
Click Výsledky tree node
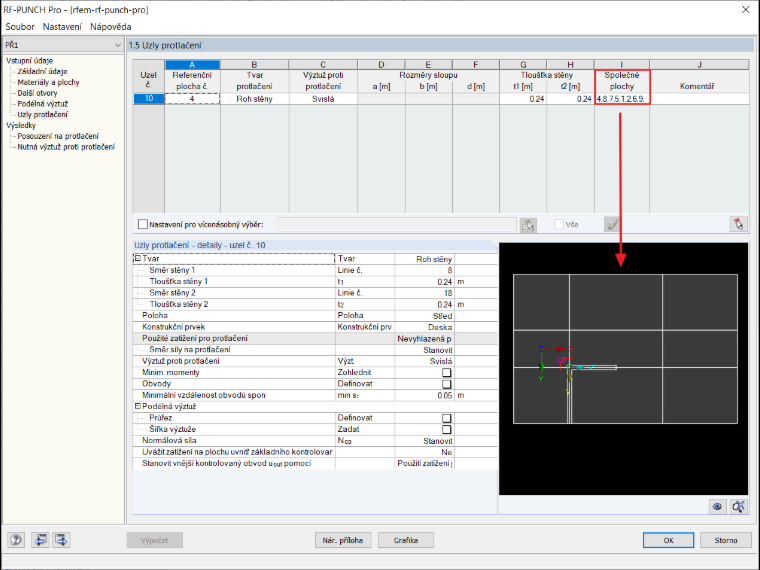click(x=21, y=126)
